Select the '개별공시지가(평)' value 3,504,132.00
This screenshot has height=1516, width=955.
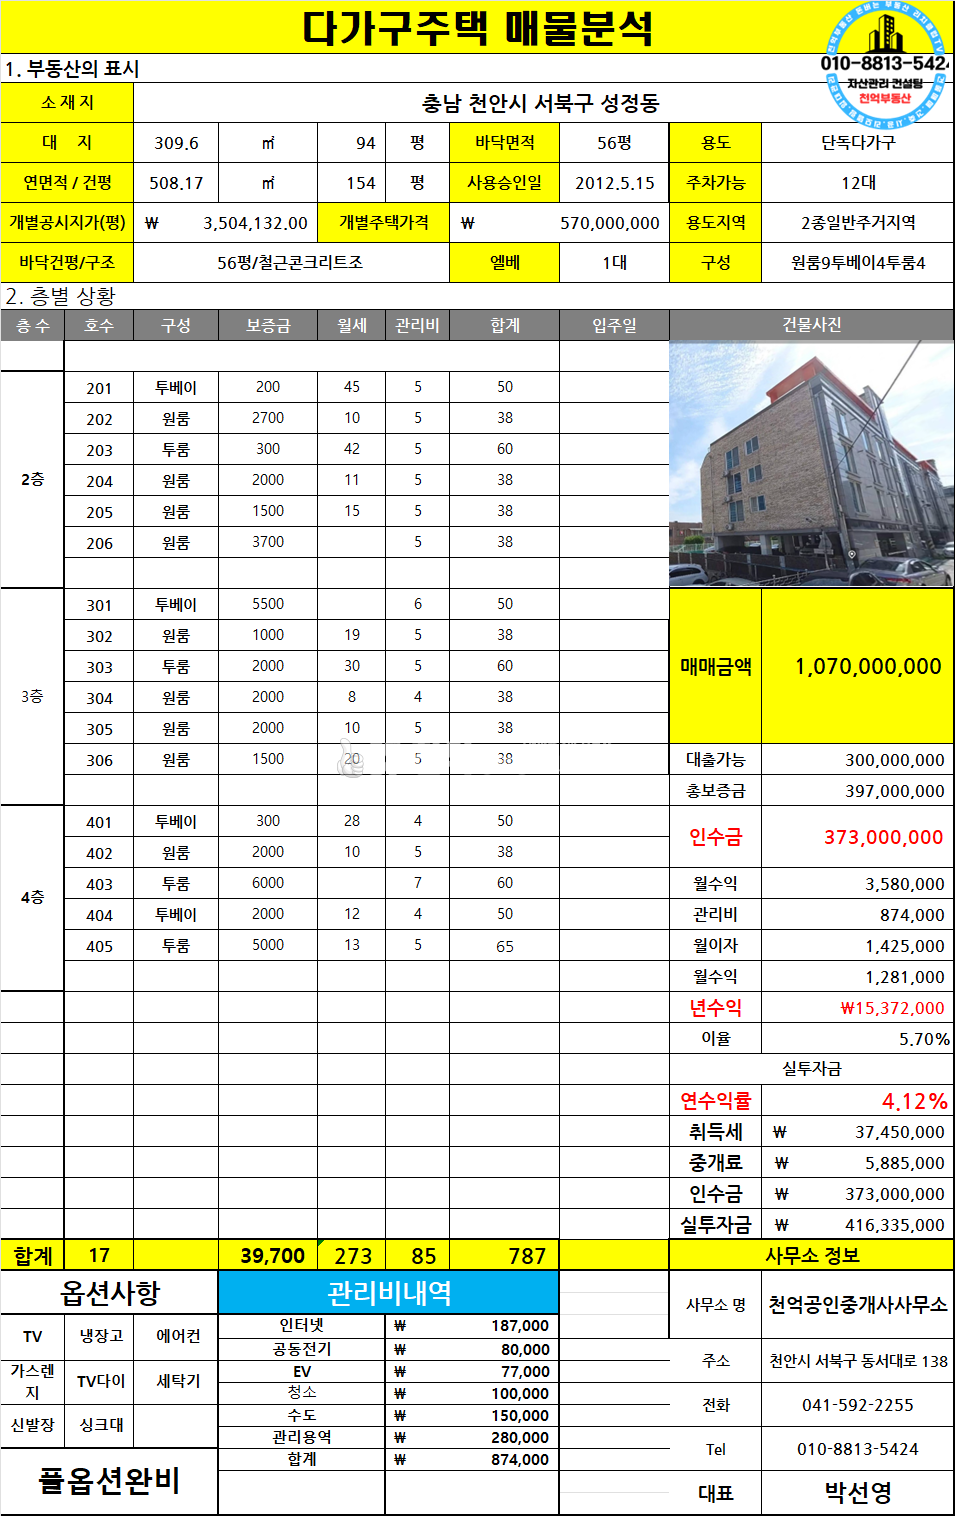pos(255,223)
